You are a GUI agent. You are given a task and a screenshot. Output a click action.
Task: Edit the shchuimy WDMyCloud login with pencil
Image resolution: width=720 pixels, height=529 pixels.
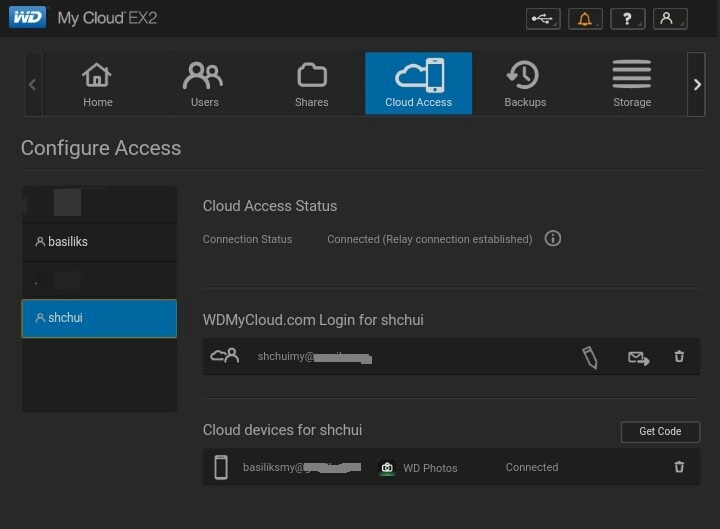590,357
